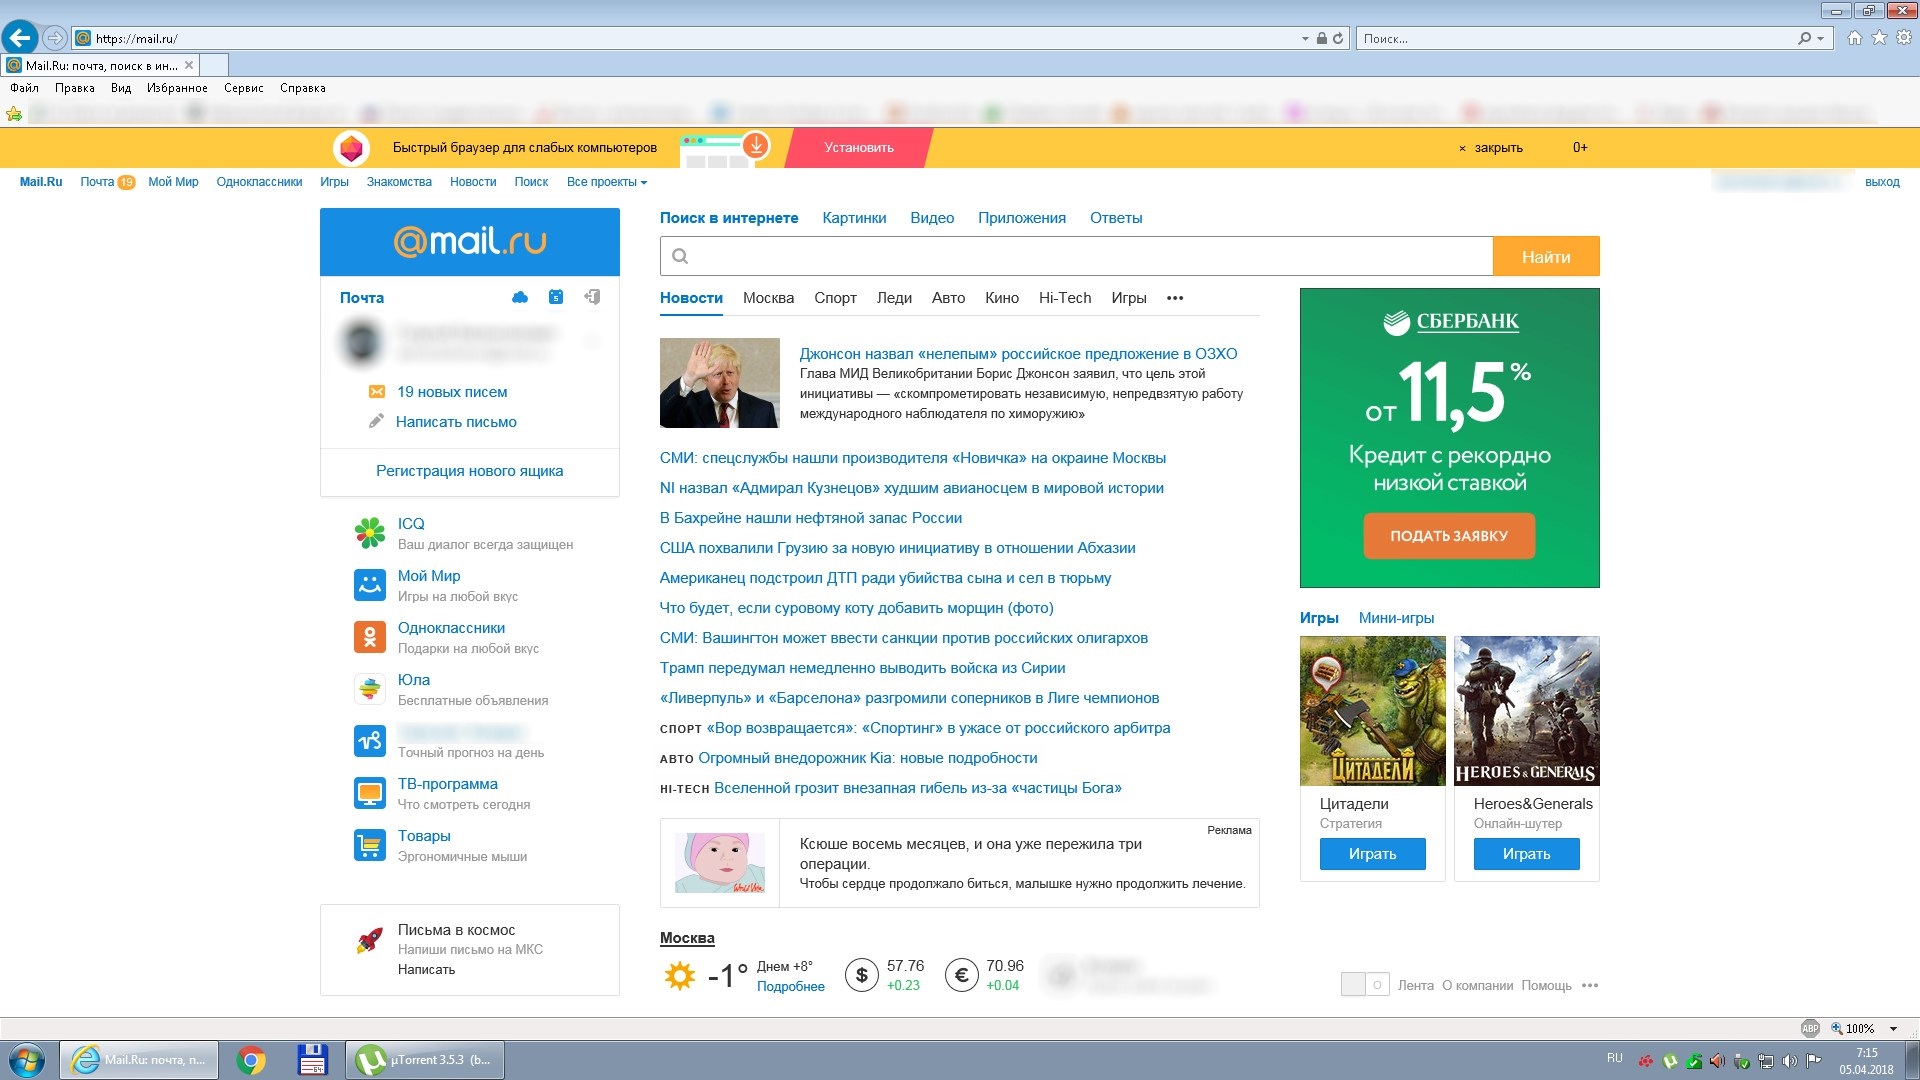Viewport: 1920px width, 1080px height.
Task: Toggle the Лента switch
Action: point(1365,985)
